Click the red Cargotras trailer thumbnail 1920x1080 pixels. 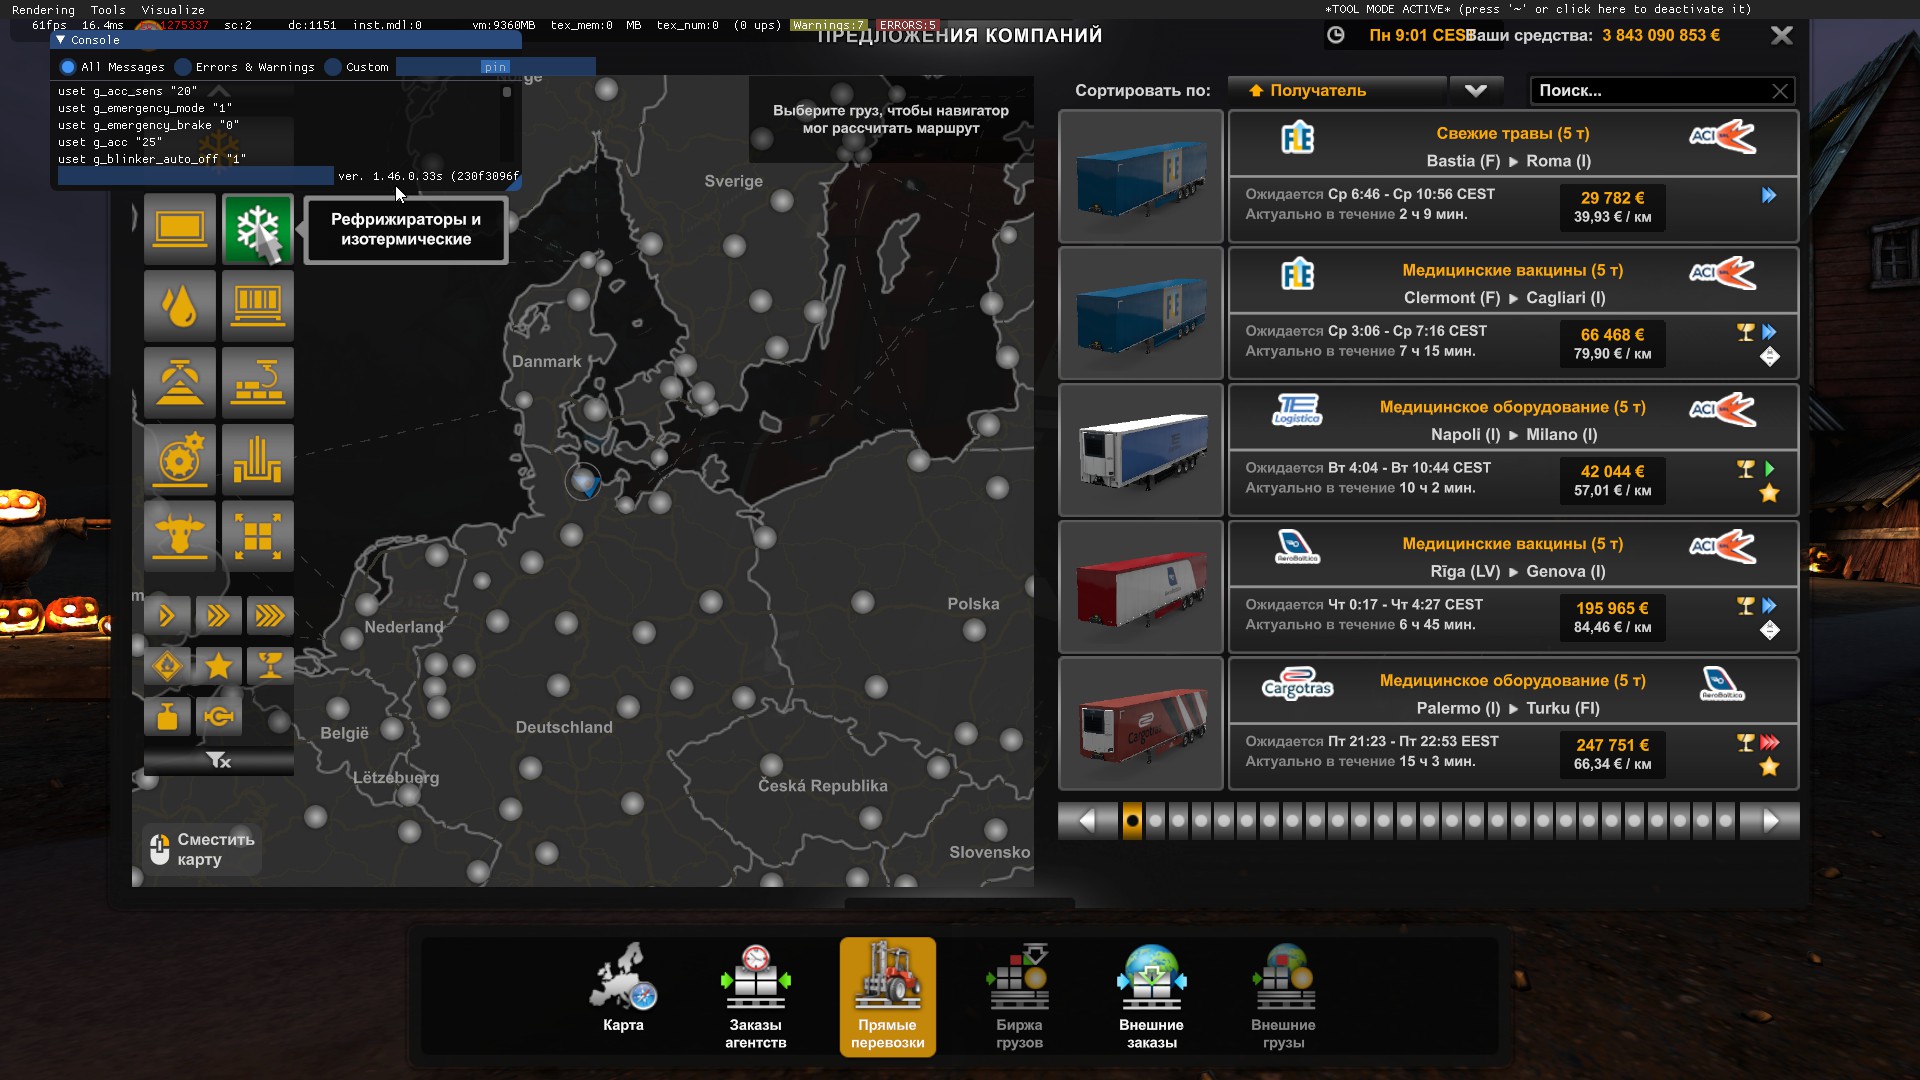pyautogui.click(x=1141, y=724)
